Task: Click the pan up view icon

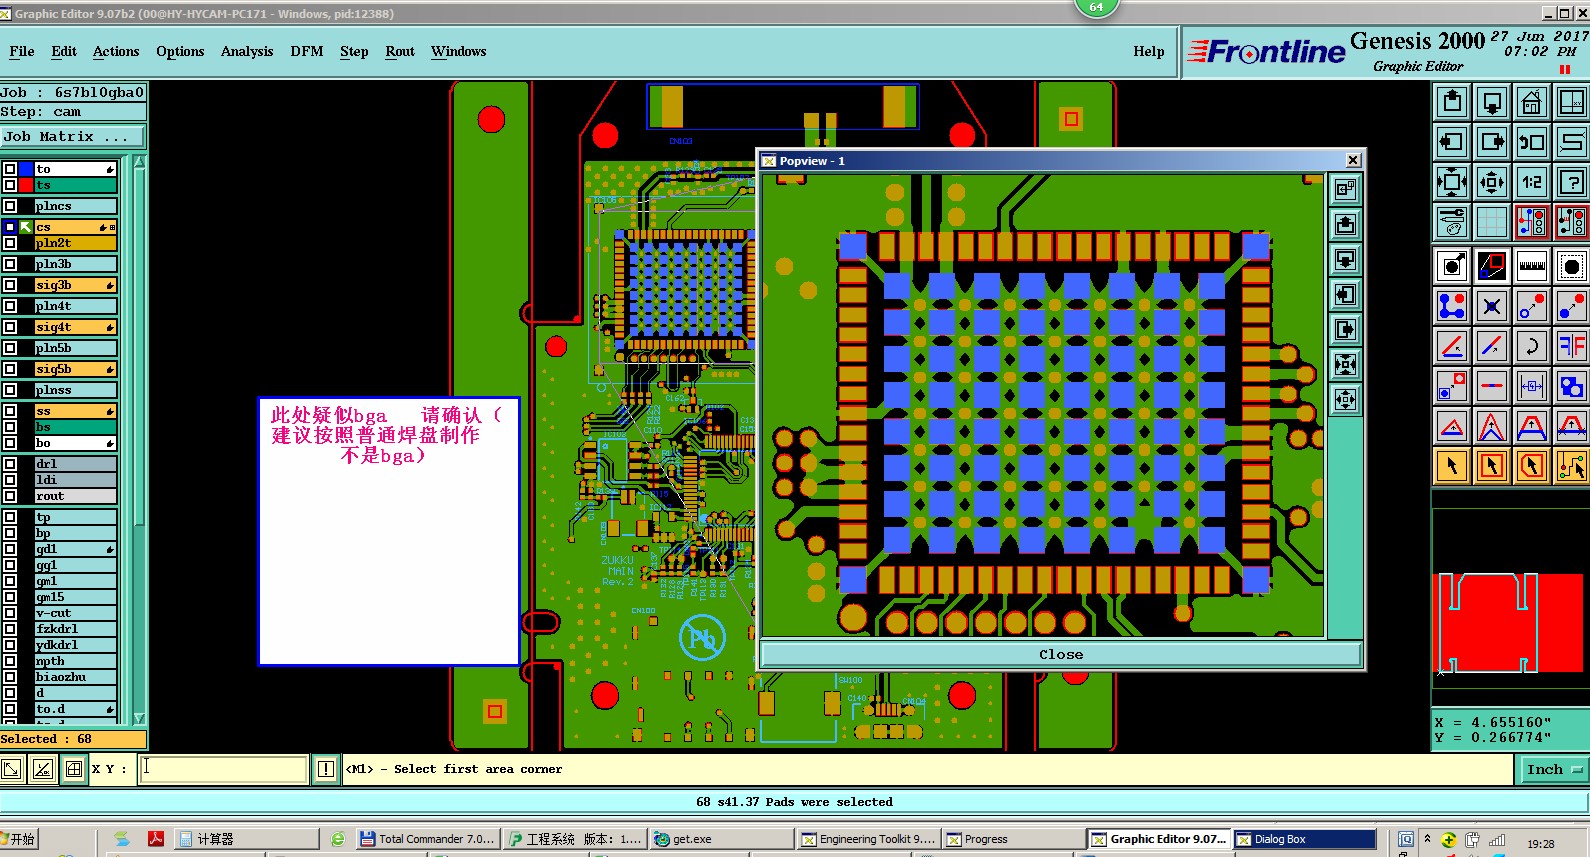Action: (x=1452, y=102)
